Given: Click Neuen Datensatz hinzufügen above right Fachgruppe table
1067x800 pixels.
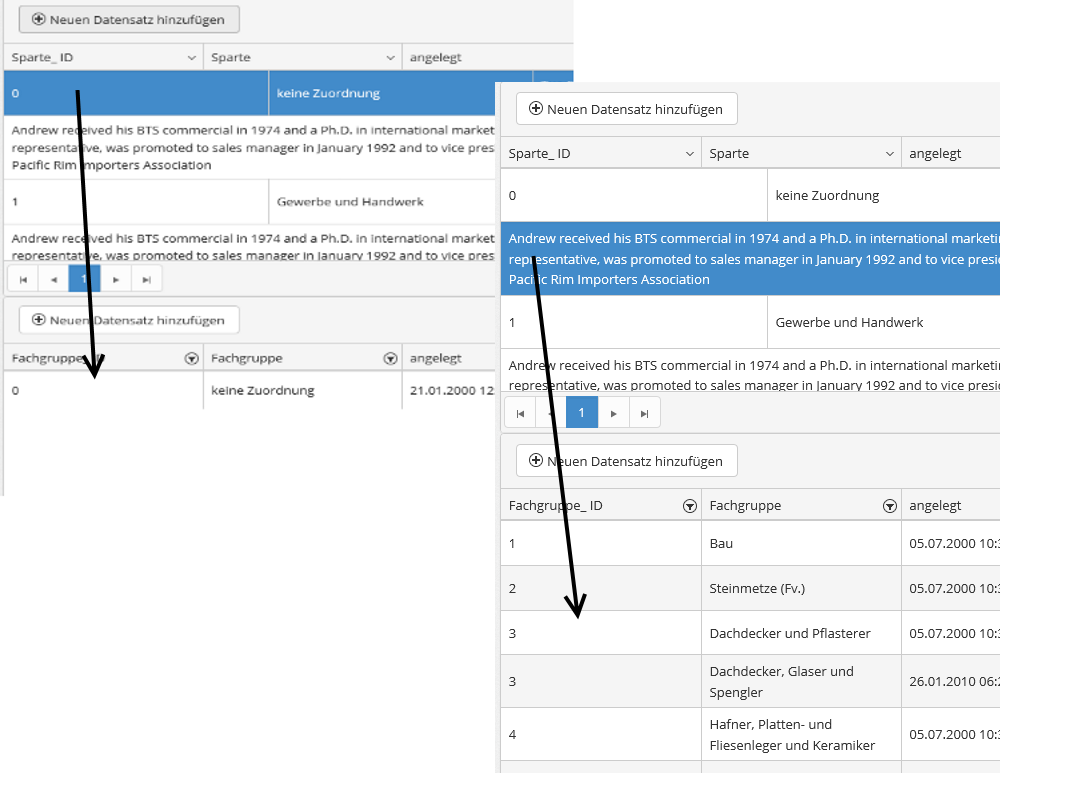Looking at the screenshot, I should 626,461.
